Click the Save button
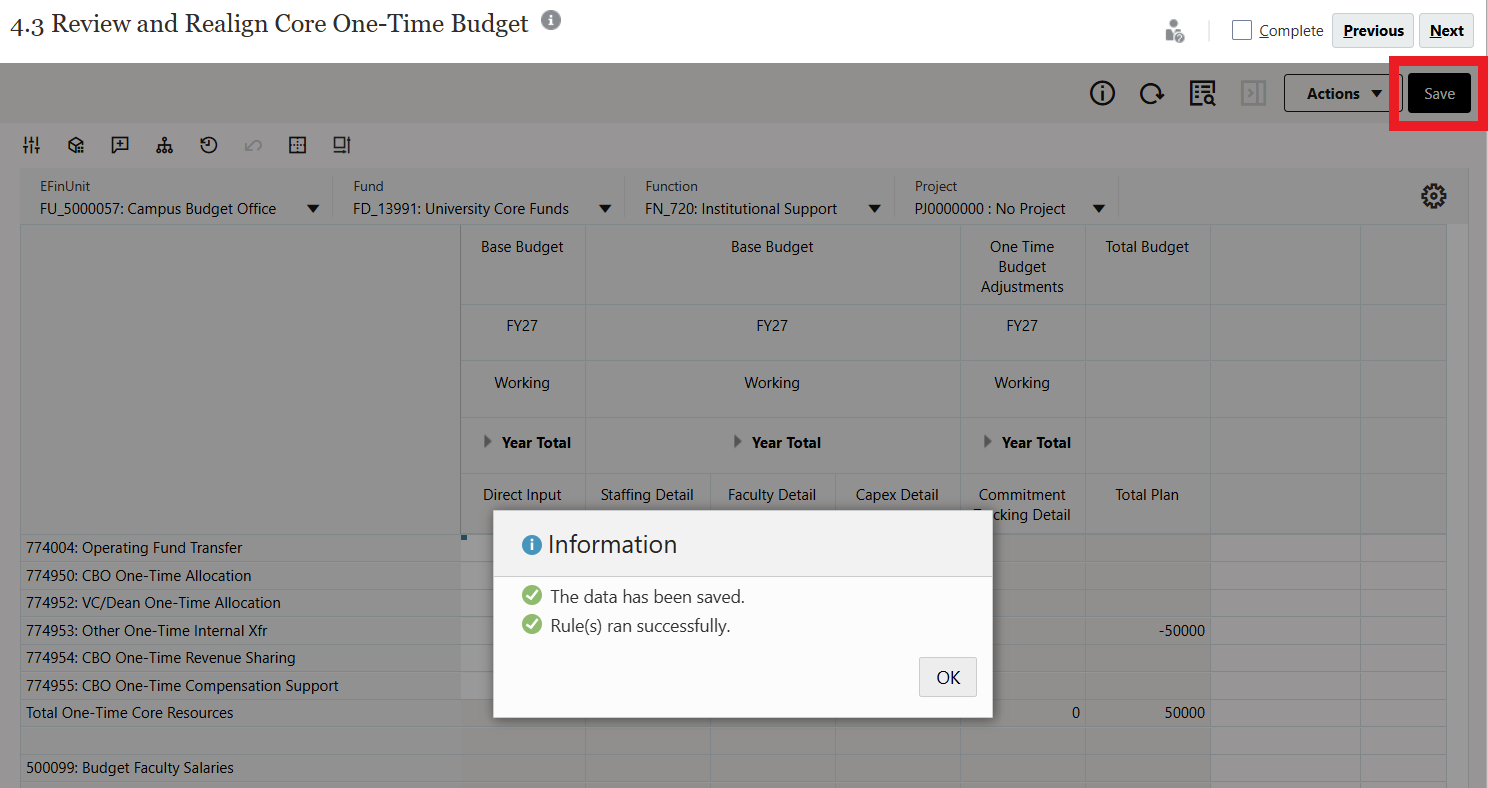1488x788 pixels. point(1439,93)
